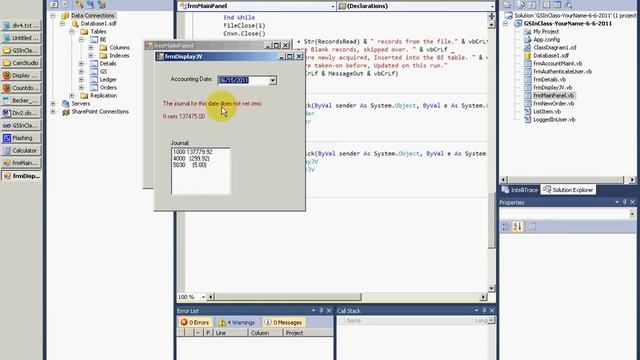Sort Error List by Line column
Image resolution: width=640 pixels, height=360 pixels.
pos(230,333)
